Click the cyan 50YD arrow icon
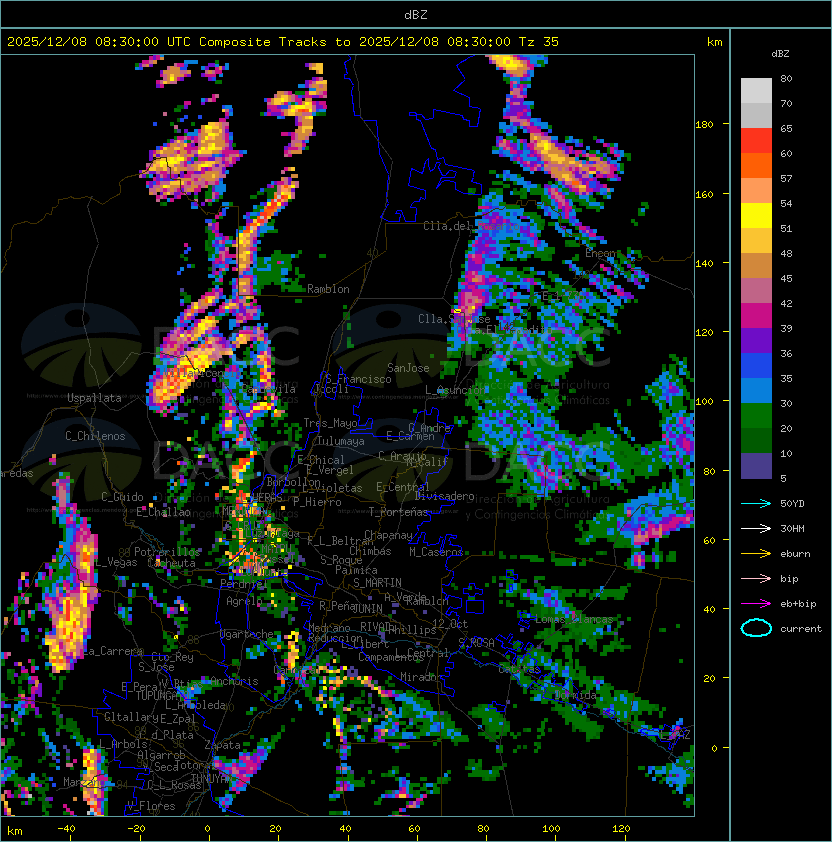The height and width of the screenshot is (842, 832). coord(756,503)
